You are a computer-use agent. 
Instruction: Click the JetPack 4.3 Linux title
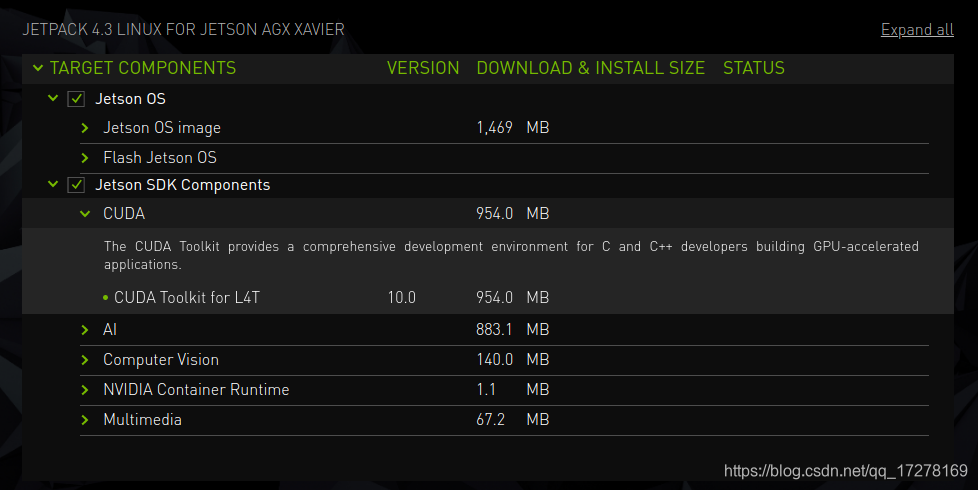pyautogui.click(x=183, y=29)
